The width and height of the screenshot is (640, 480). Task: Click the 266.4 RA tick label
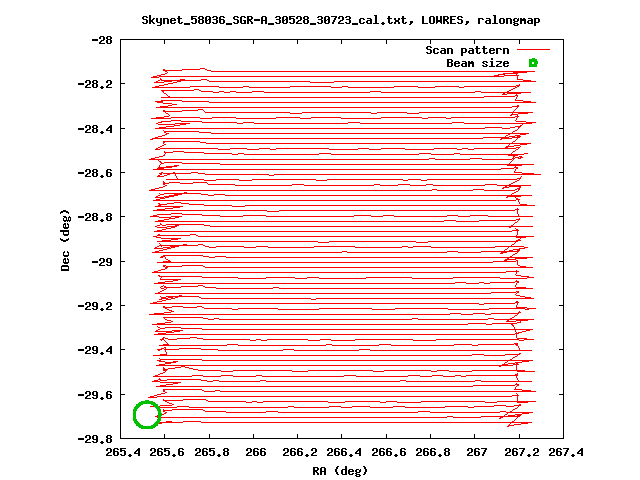(x=344, y=452)
